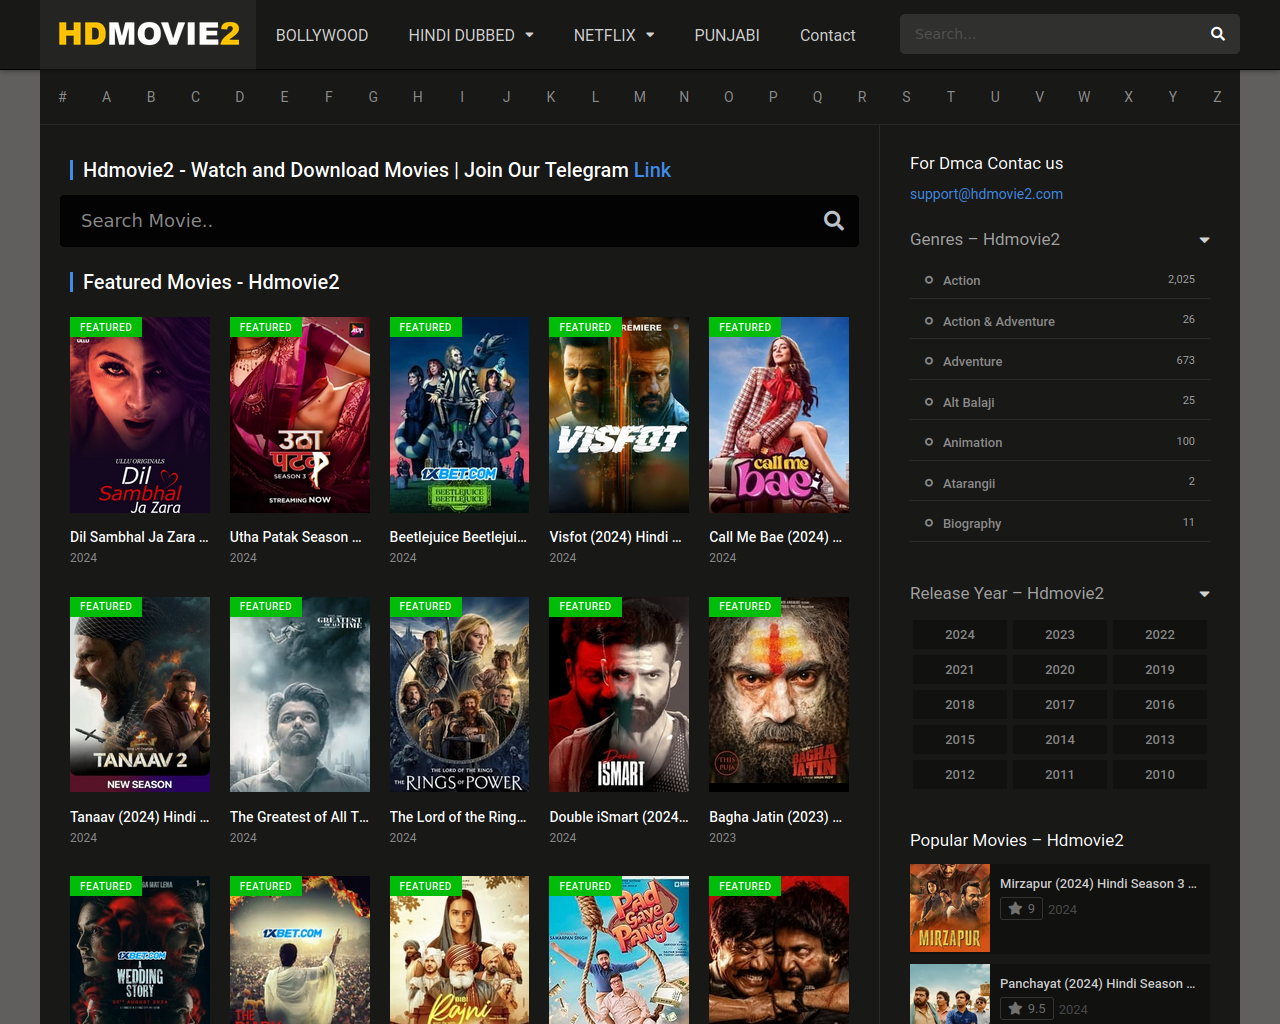This screenshot has width=1280, height=1024.
Task: Open Utha Patak Season poster
Action: click(x=300, y=415)
